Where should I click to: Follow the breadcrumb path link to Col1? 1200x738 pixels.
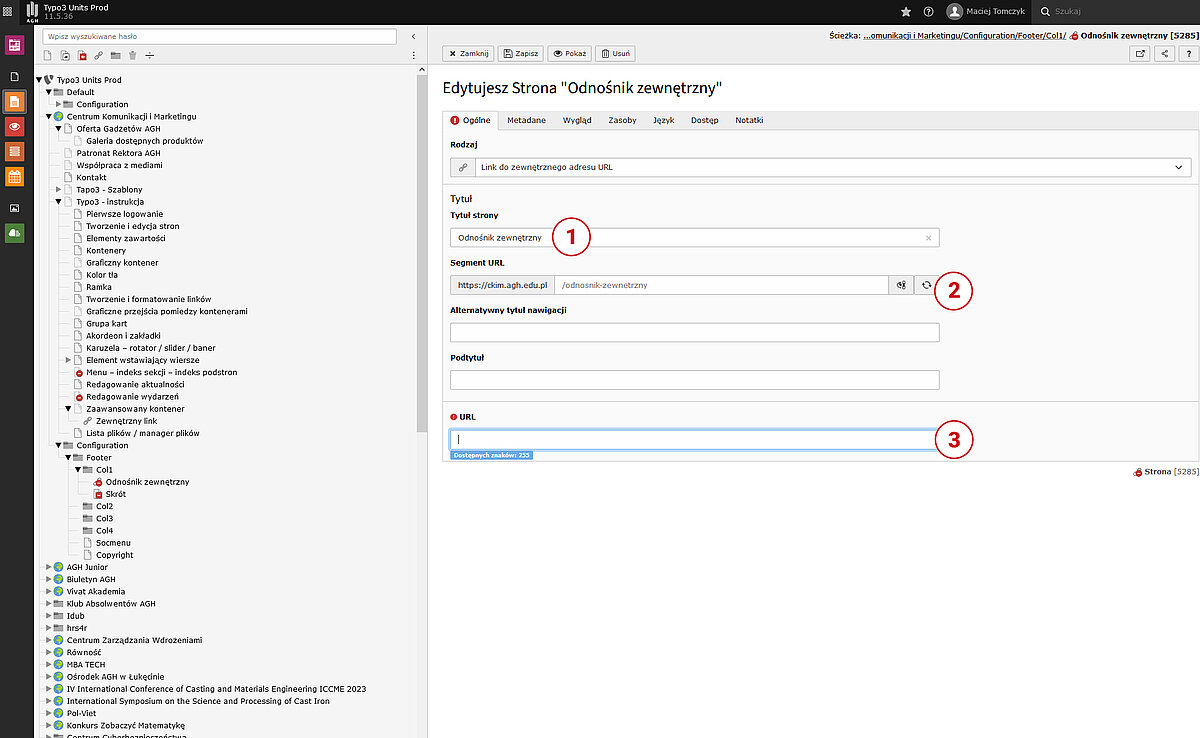coord(964,35)
